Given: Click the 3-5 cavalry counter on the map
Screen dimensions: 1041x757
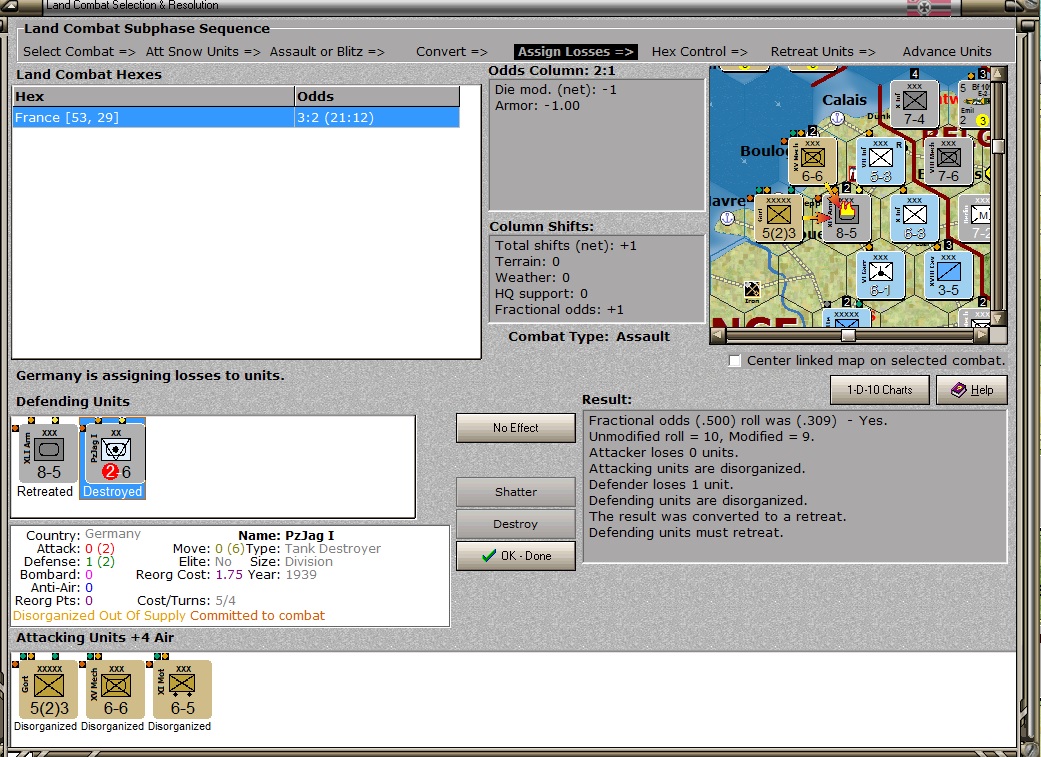Looking at the screenshot, I should coord(949,274).
